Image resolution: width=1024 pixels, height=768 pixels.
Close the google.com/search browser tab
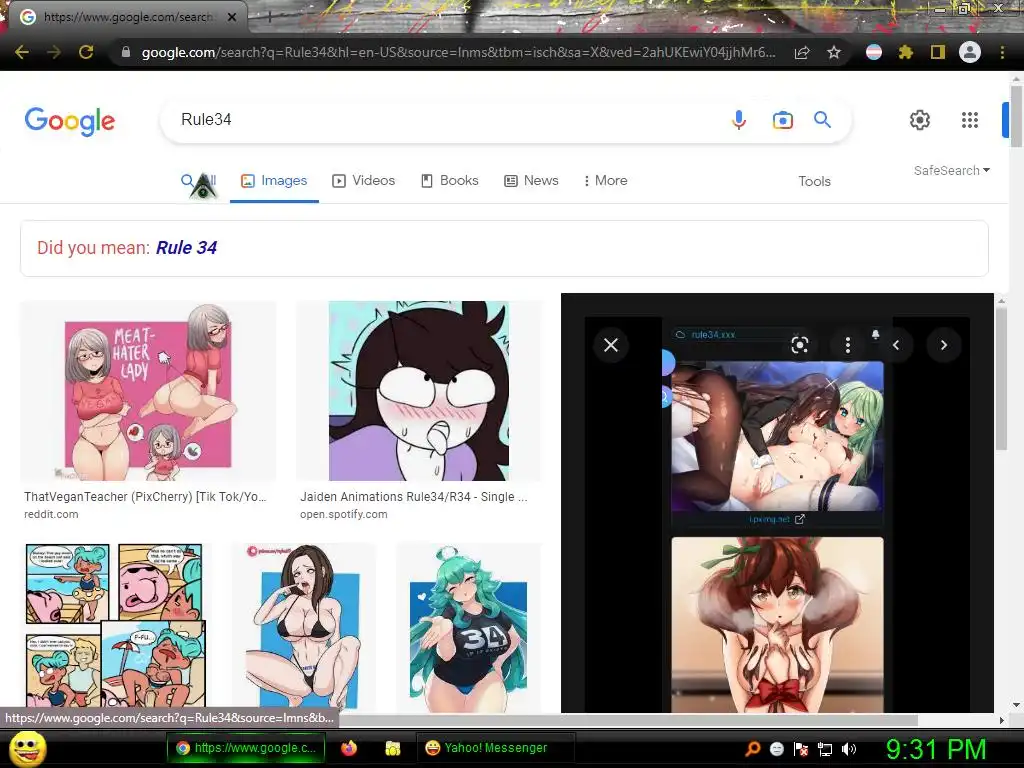coord(232,17)
